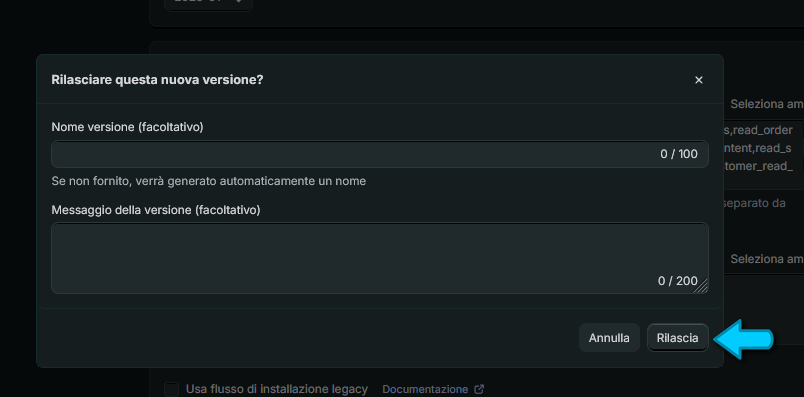Screen dimensions: 804x397
Task: Click the dialog title Rilasciare questa nuova versione?
Action: 157,80
